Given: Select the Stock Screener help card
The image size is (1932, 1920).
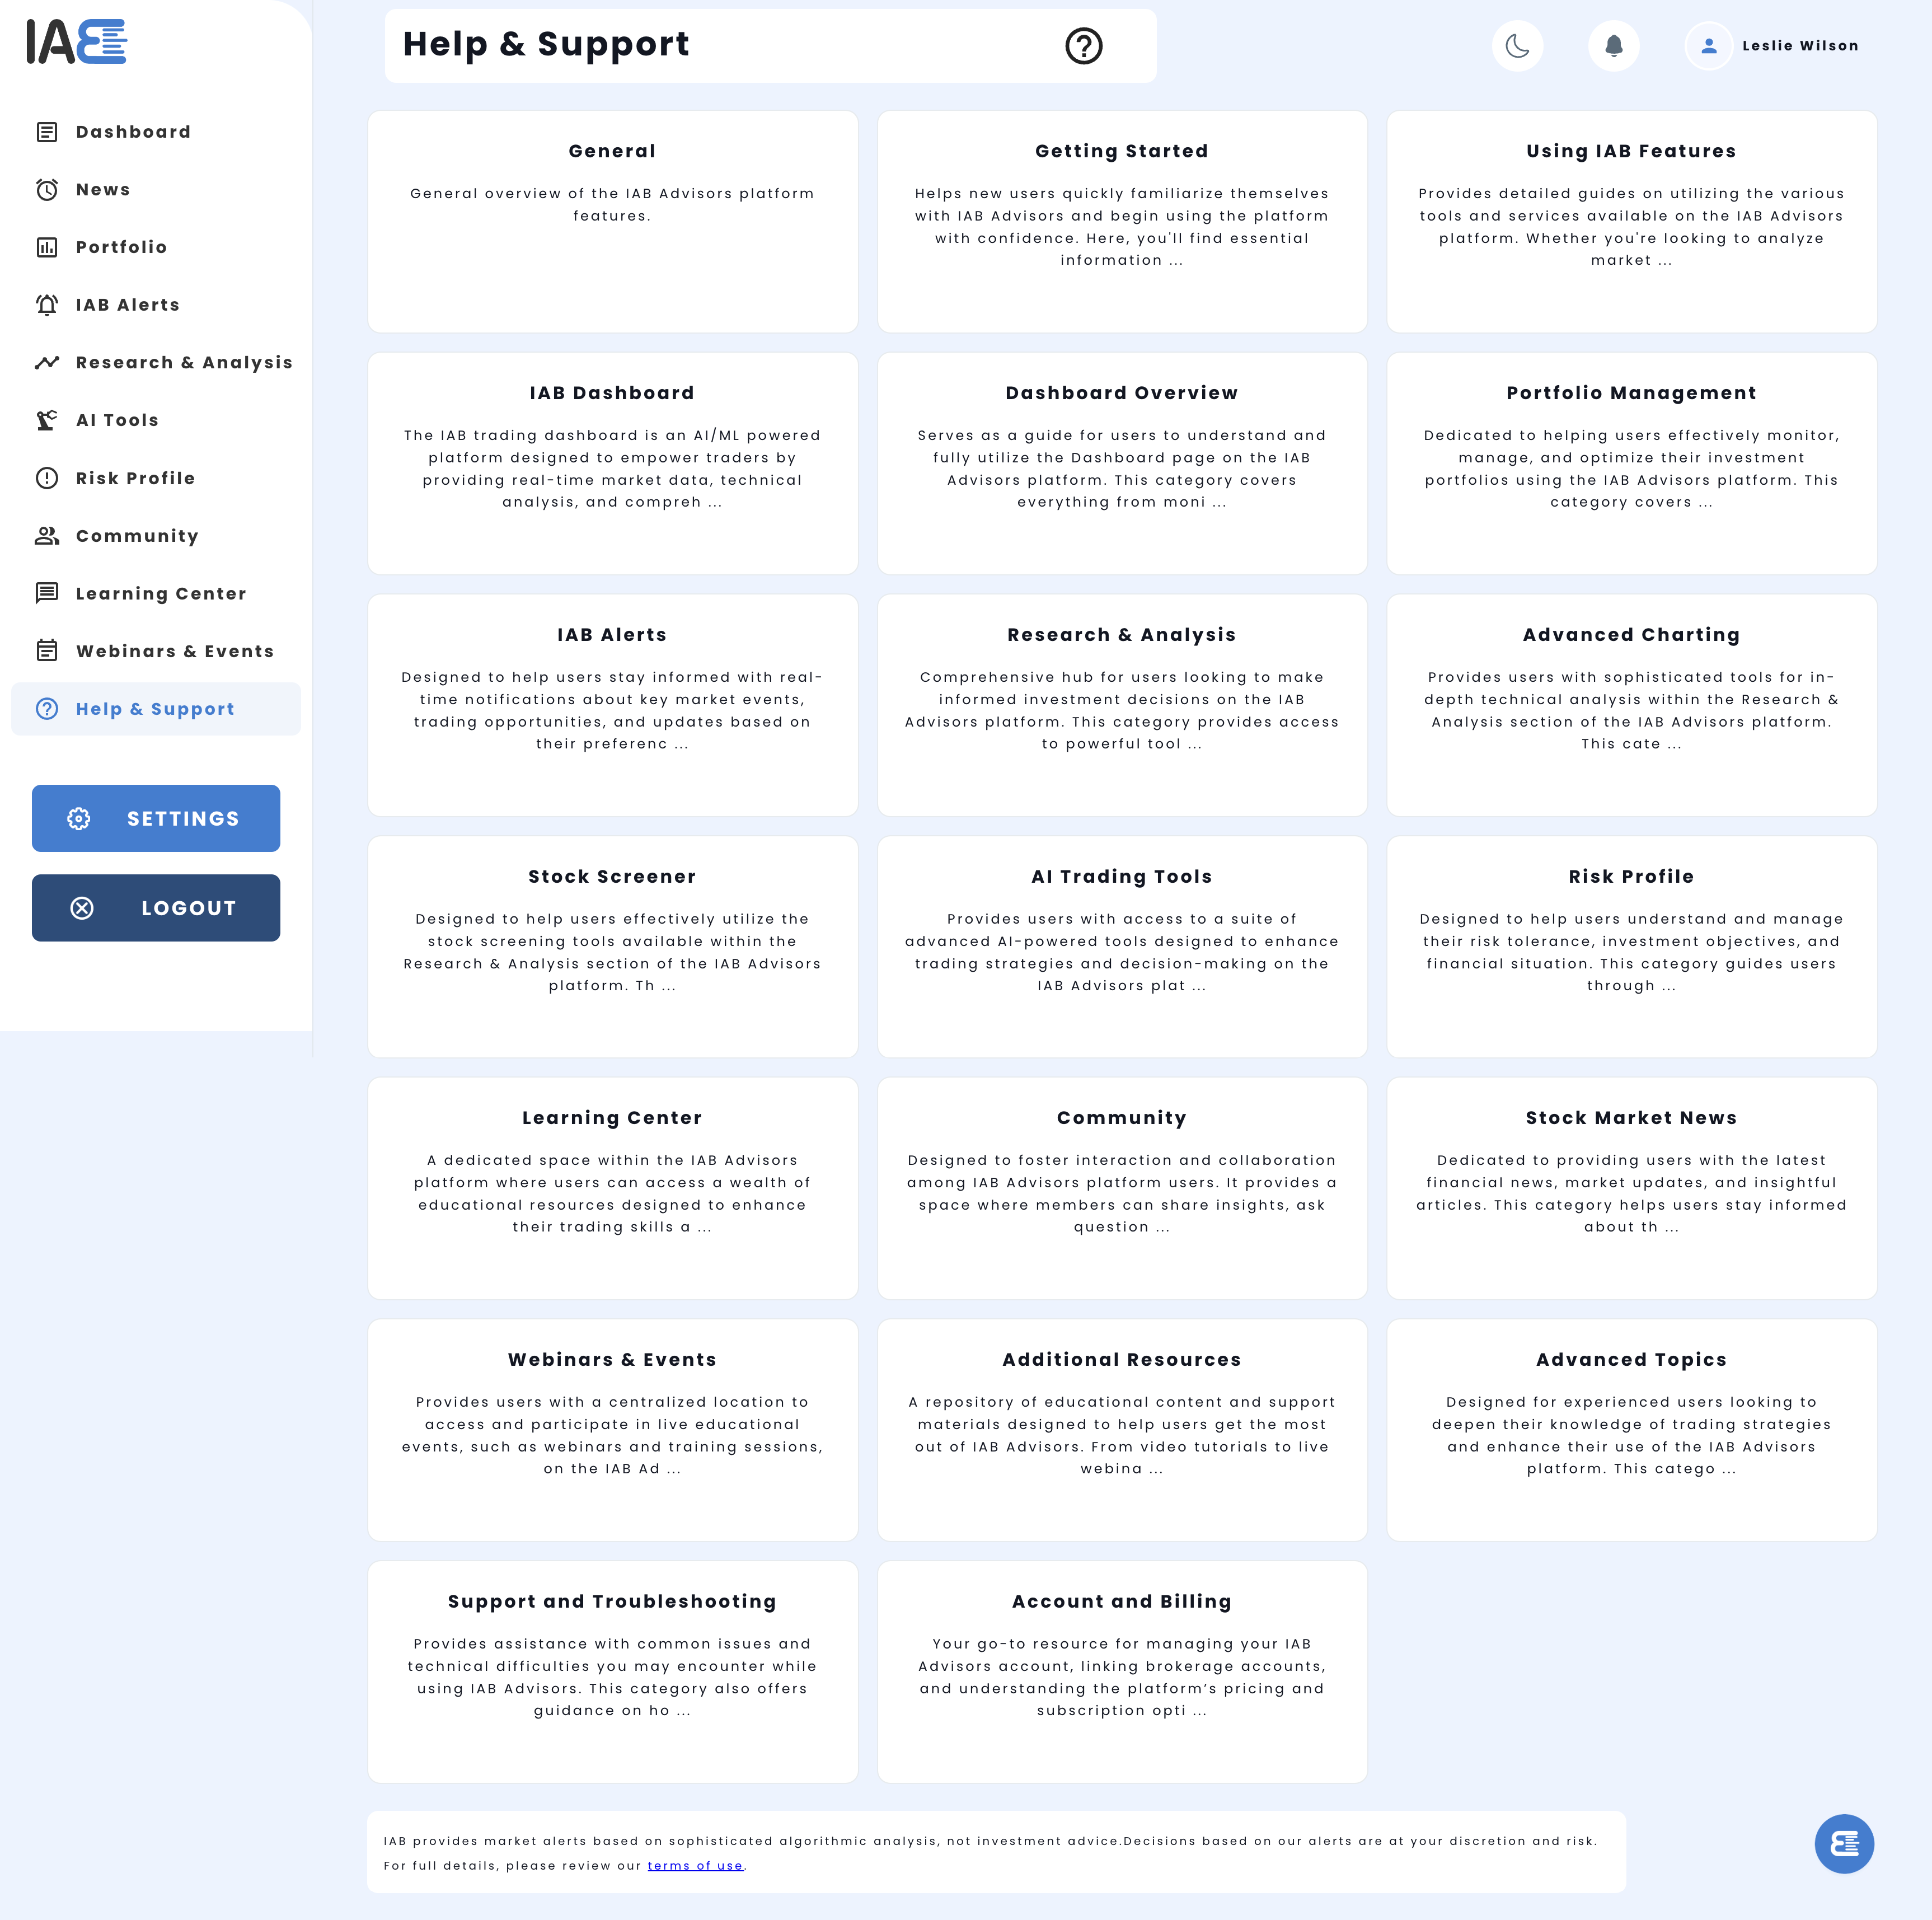Looking at the screenshot, I should (612, 946).
